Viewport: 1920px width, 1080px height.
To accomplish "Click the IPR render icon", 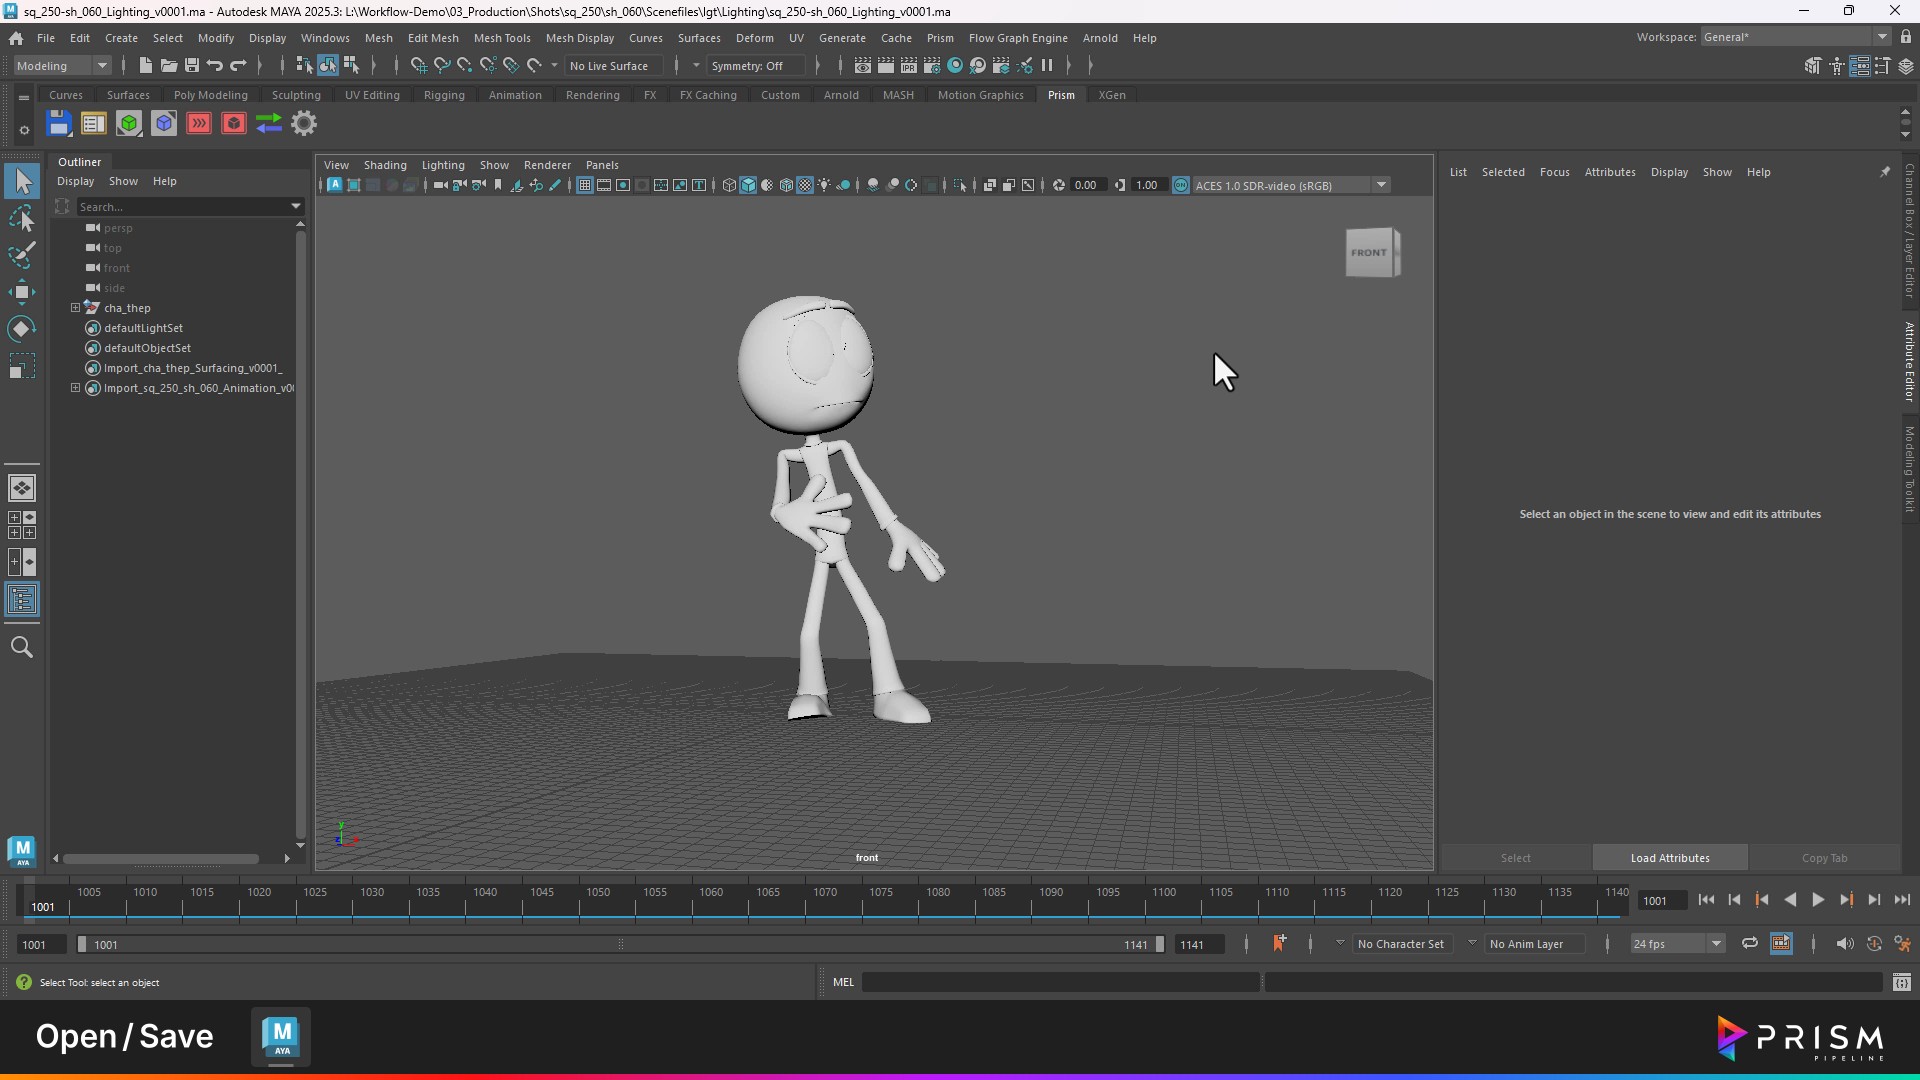I will (x=908, y=65).
